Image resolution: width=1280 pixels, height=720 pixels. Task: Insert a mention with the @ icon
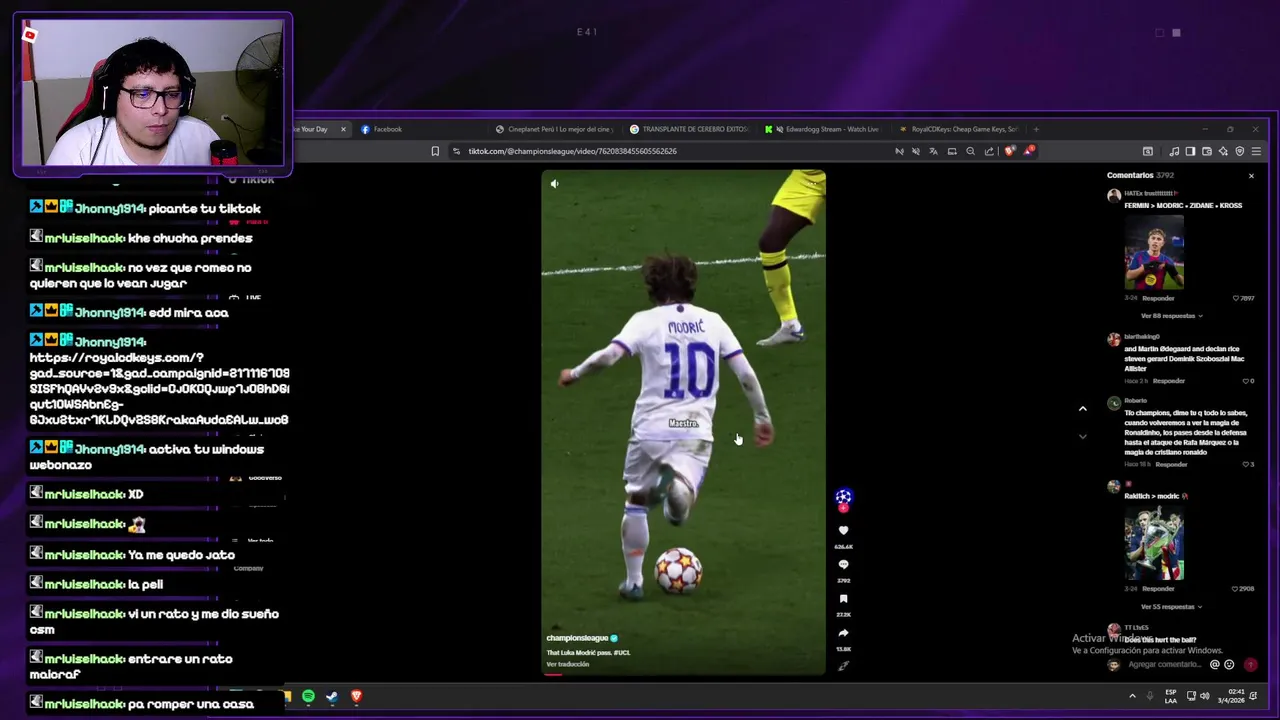click(1215, 665)
